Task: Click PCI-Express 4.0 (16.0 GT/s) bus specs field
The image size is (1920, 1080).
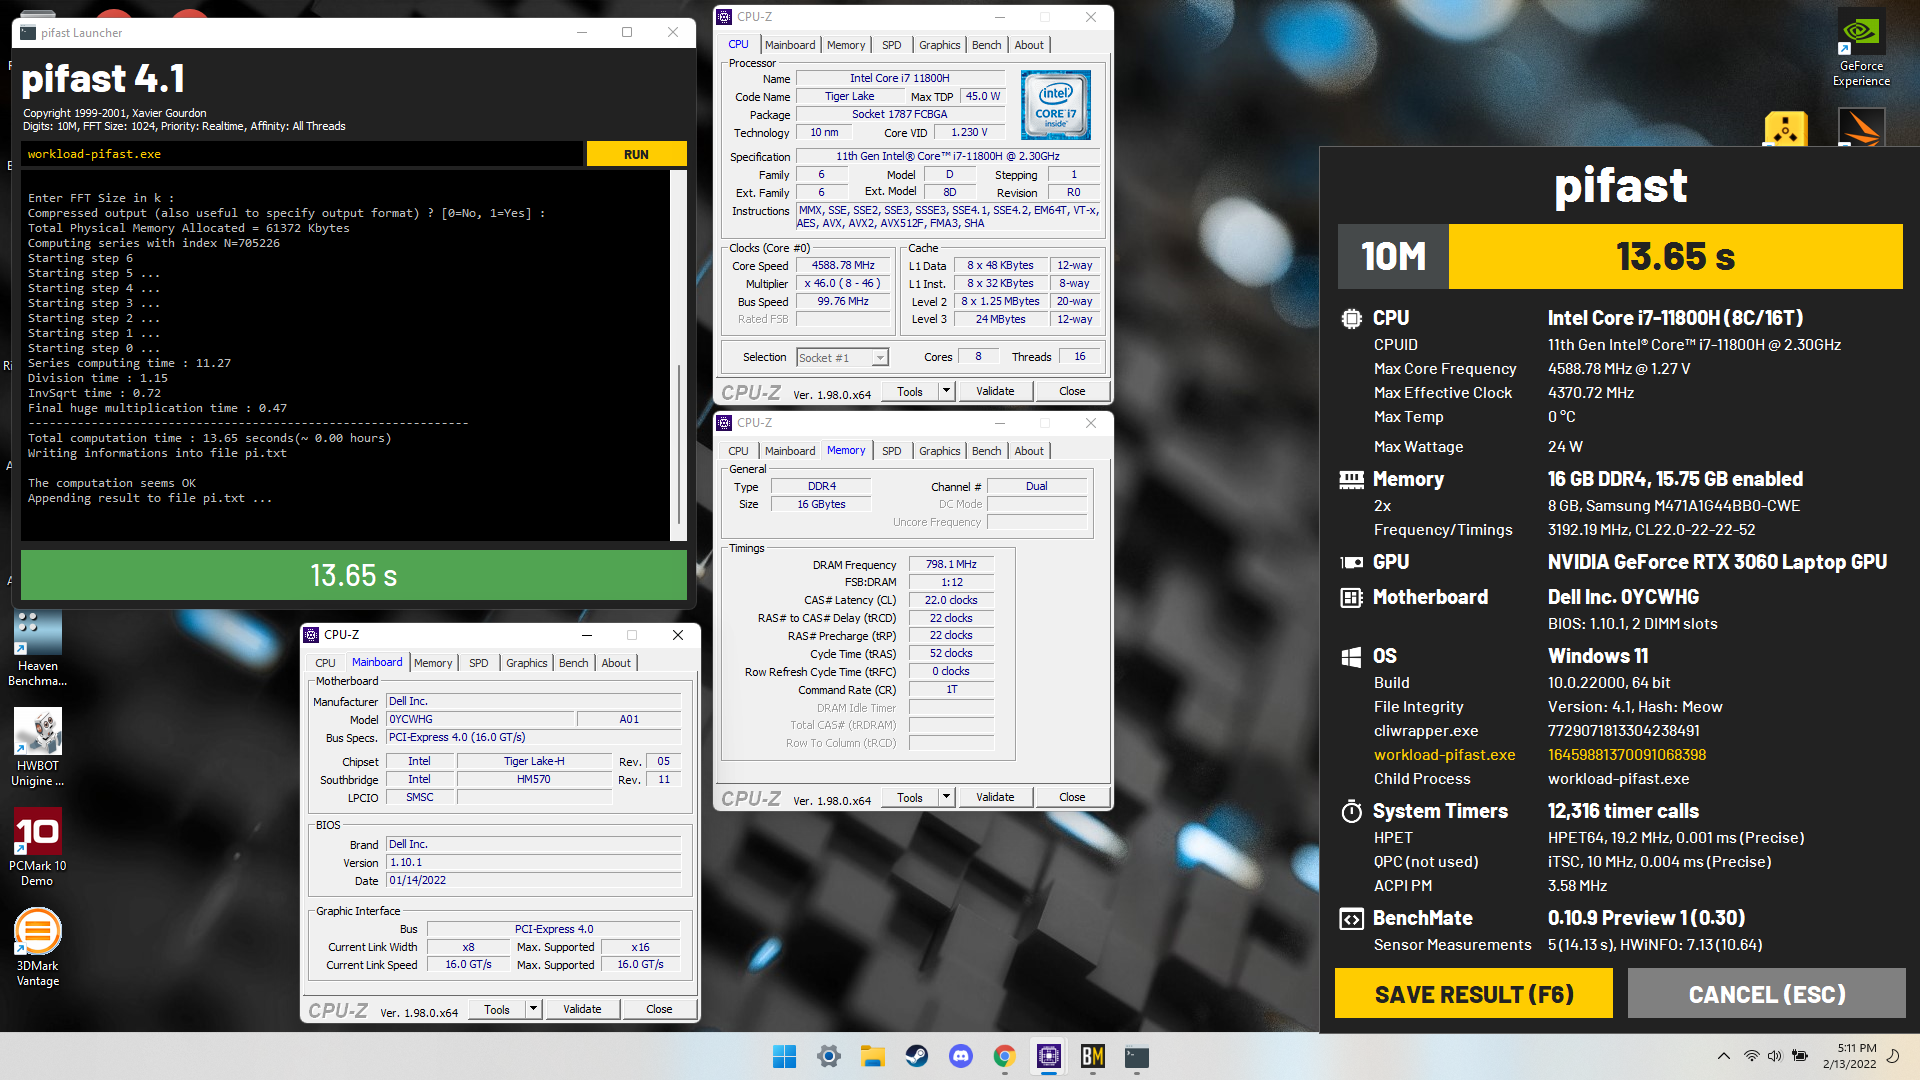Action: tap(533, 738)
